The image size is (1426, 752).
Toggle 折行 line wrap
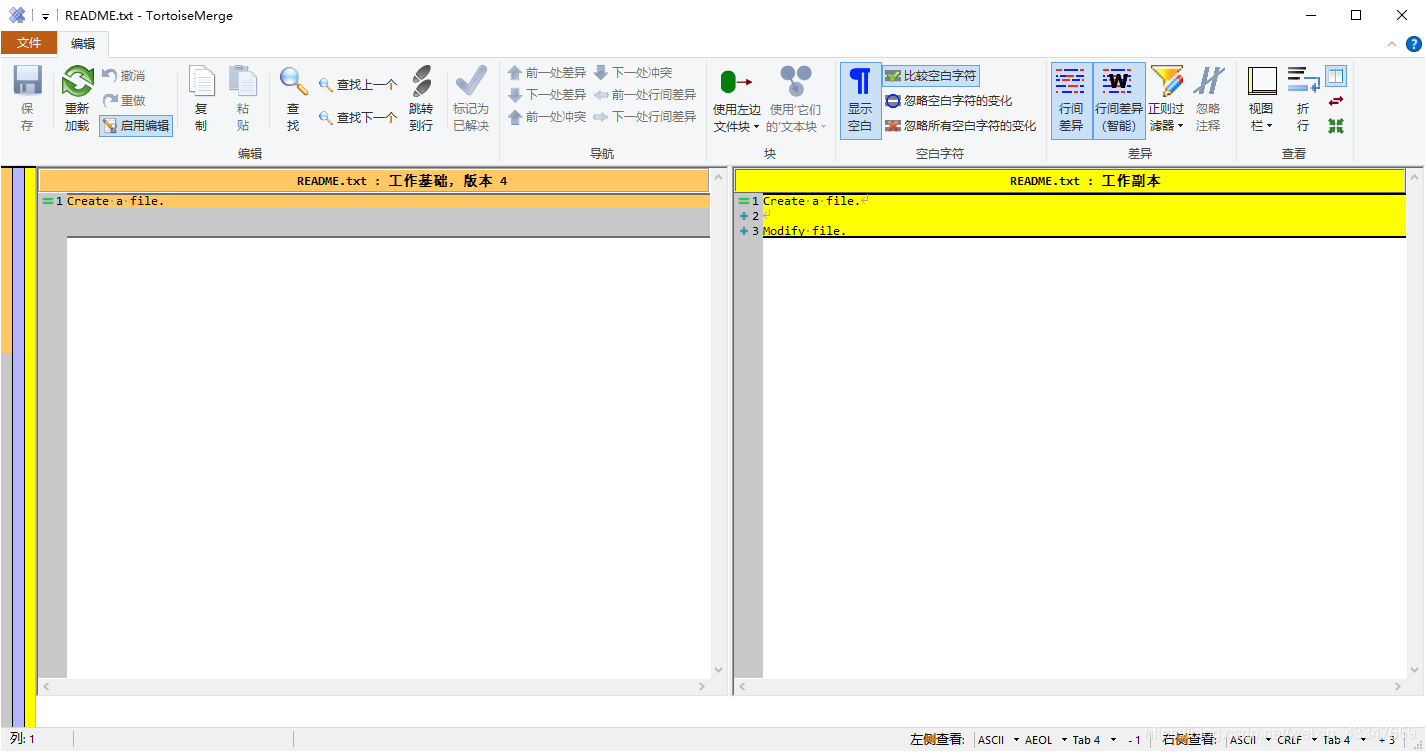click(1303, 99)
